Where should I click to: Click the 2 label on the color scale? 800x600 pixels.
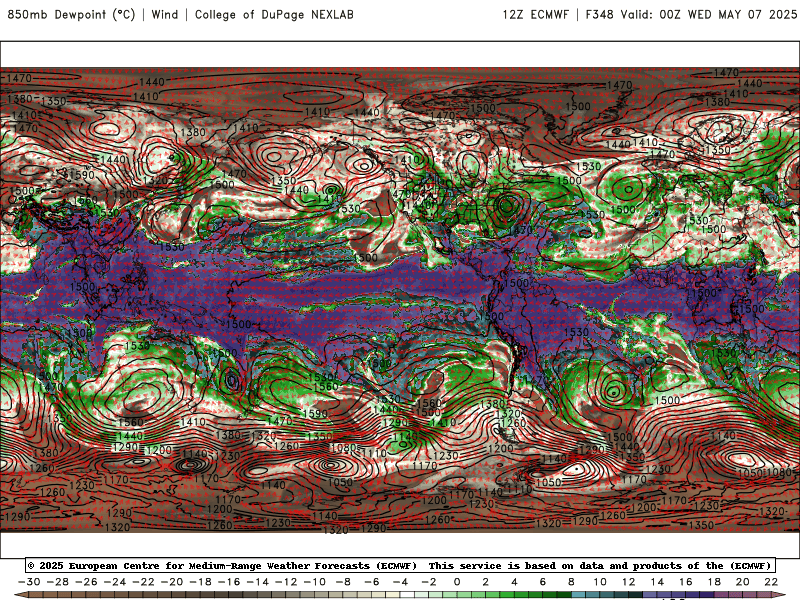click(485, 582)
